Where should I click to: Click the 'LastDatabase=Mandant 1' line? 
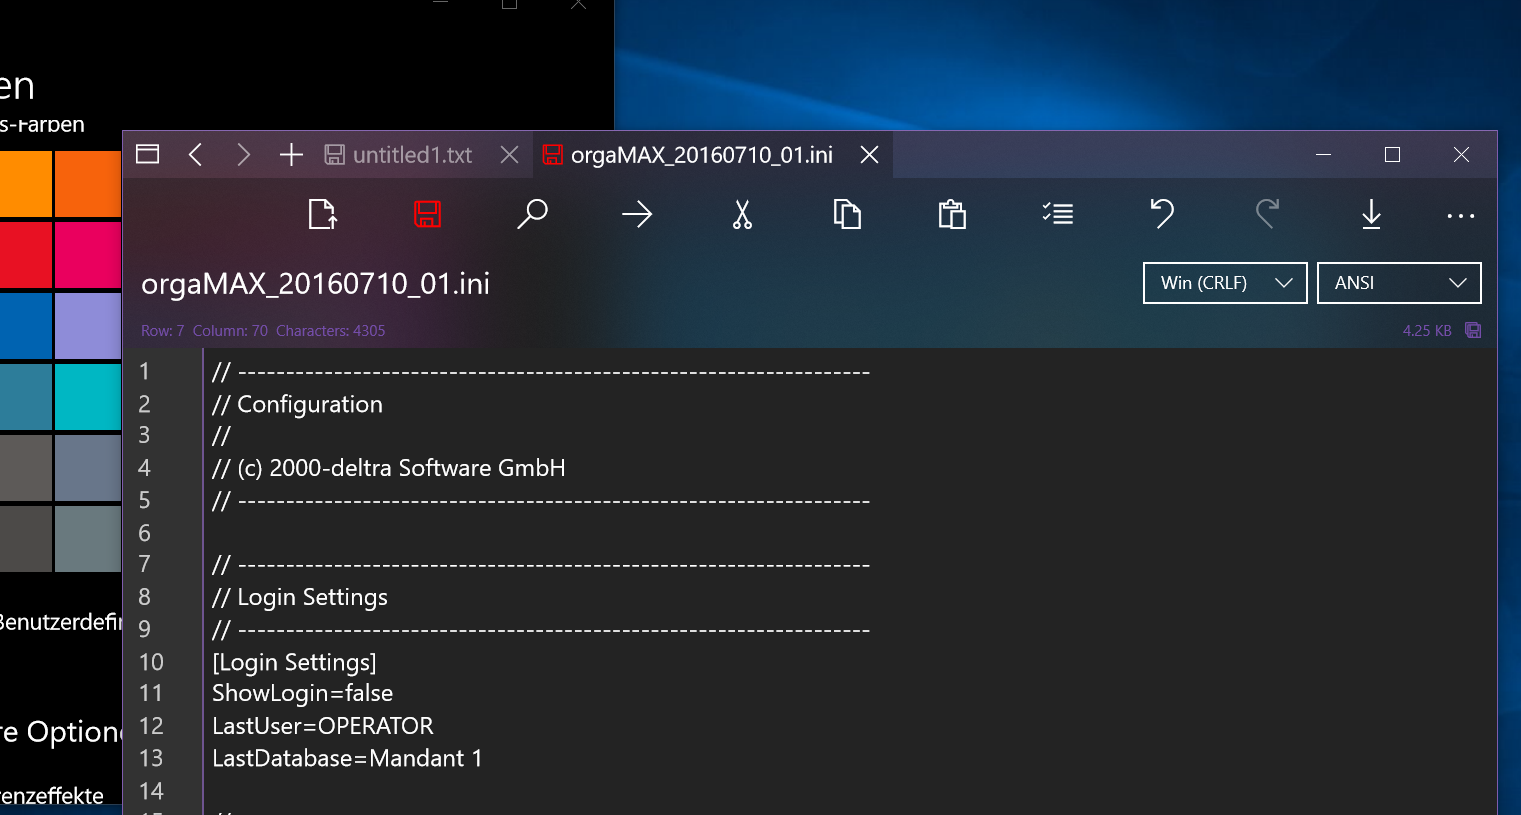(x=347, y=758)
